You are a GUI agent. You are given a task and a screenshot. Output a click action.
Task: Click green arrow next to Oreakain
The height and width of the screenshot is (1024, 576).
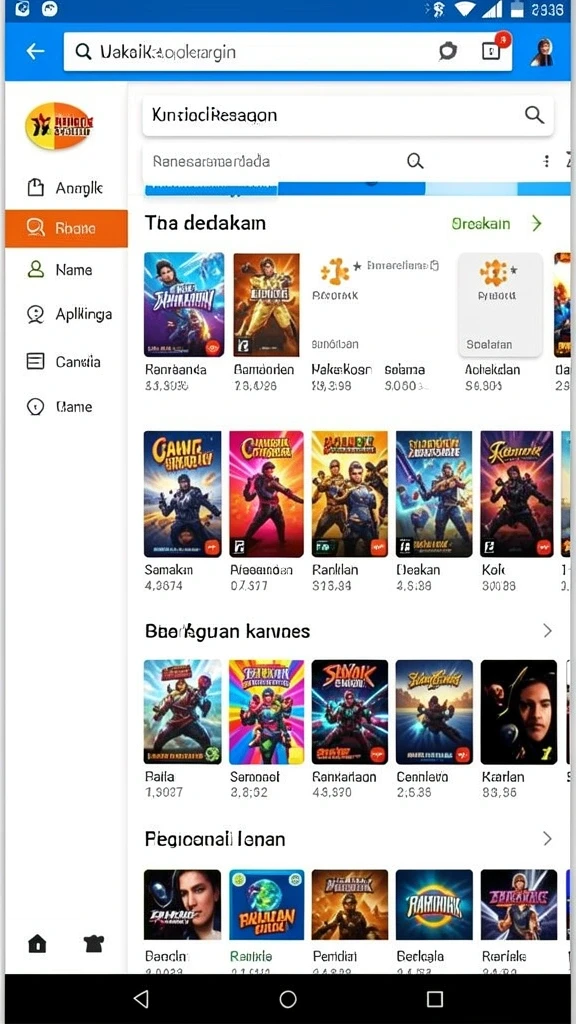(x=537, y=223)
